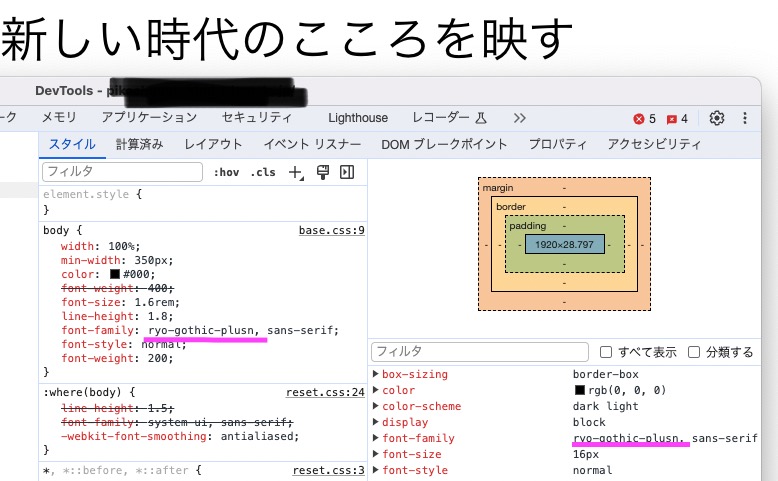
Task: Click line-height: 1.8 declaration
Action: (x=117, y=316)
